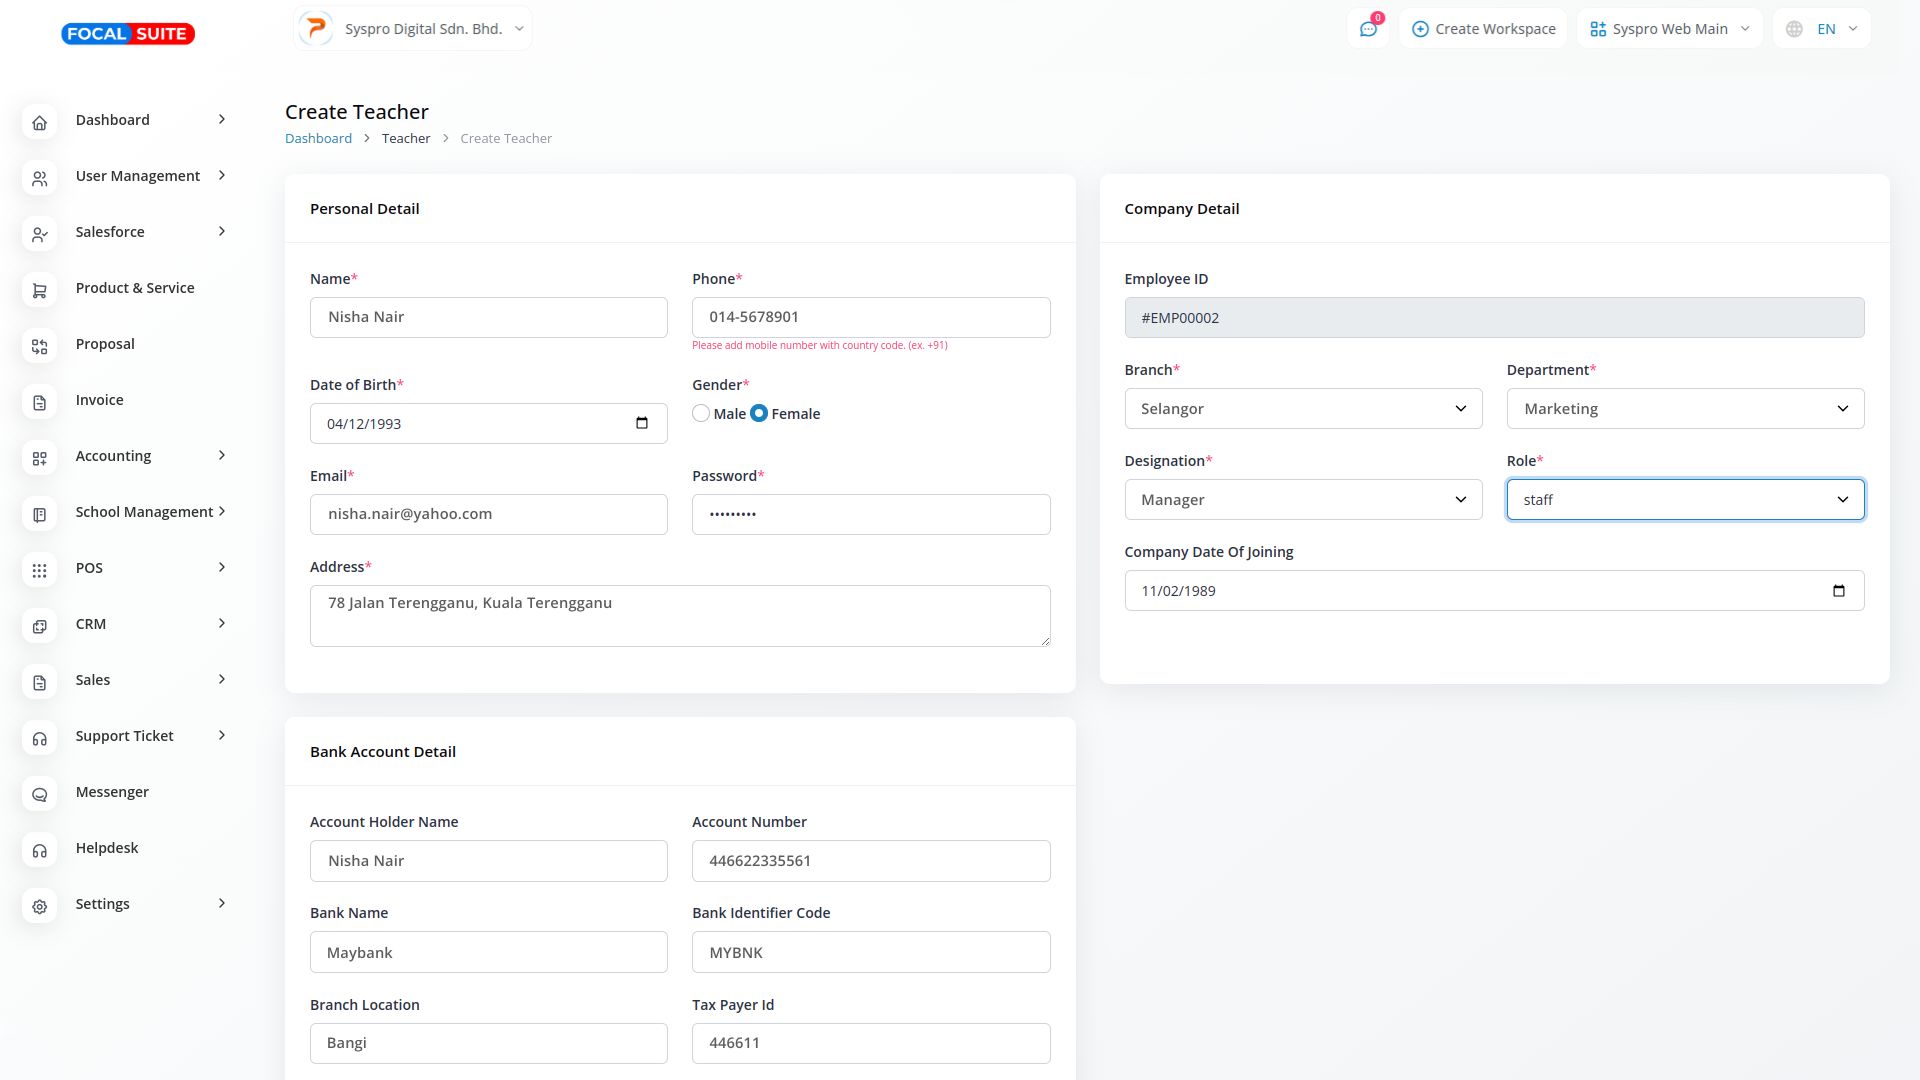
Task: Click the Support Ticket headset icon
Action: click(x=39, y=738)
